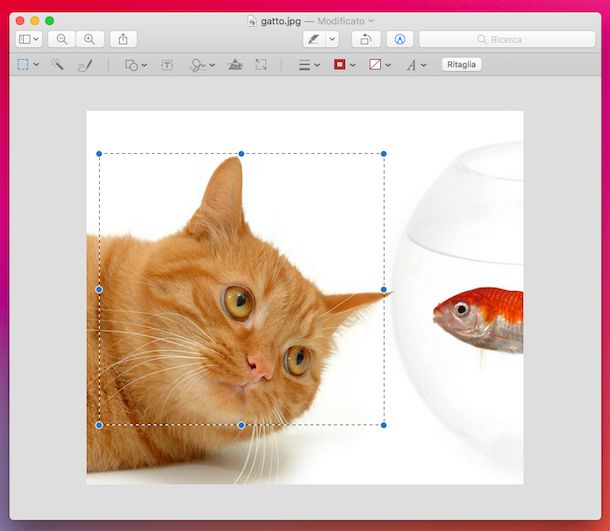Enter full screen with green button
Viewport: 610px width, 531px height.
pyautogui.click(x=49, y=21)
